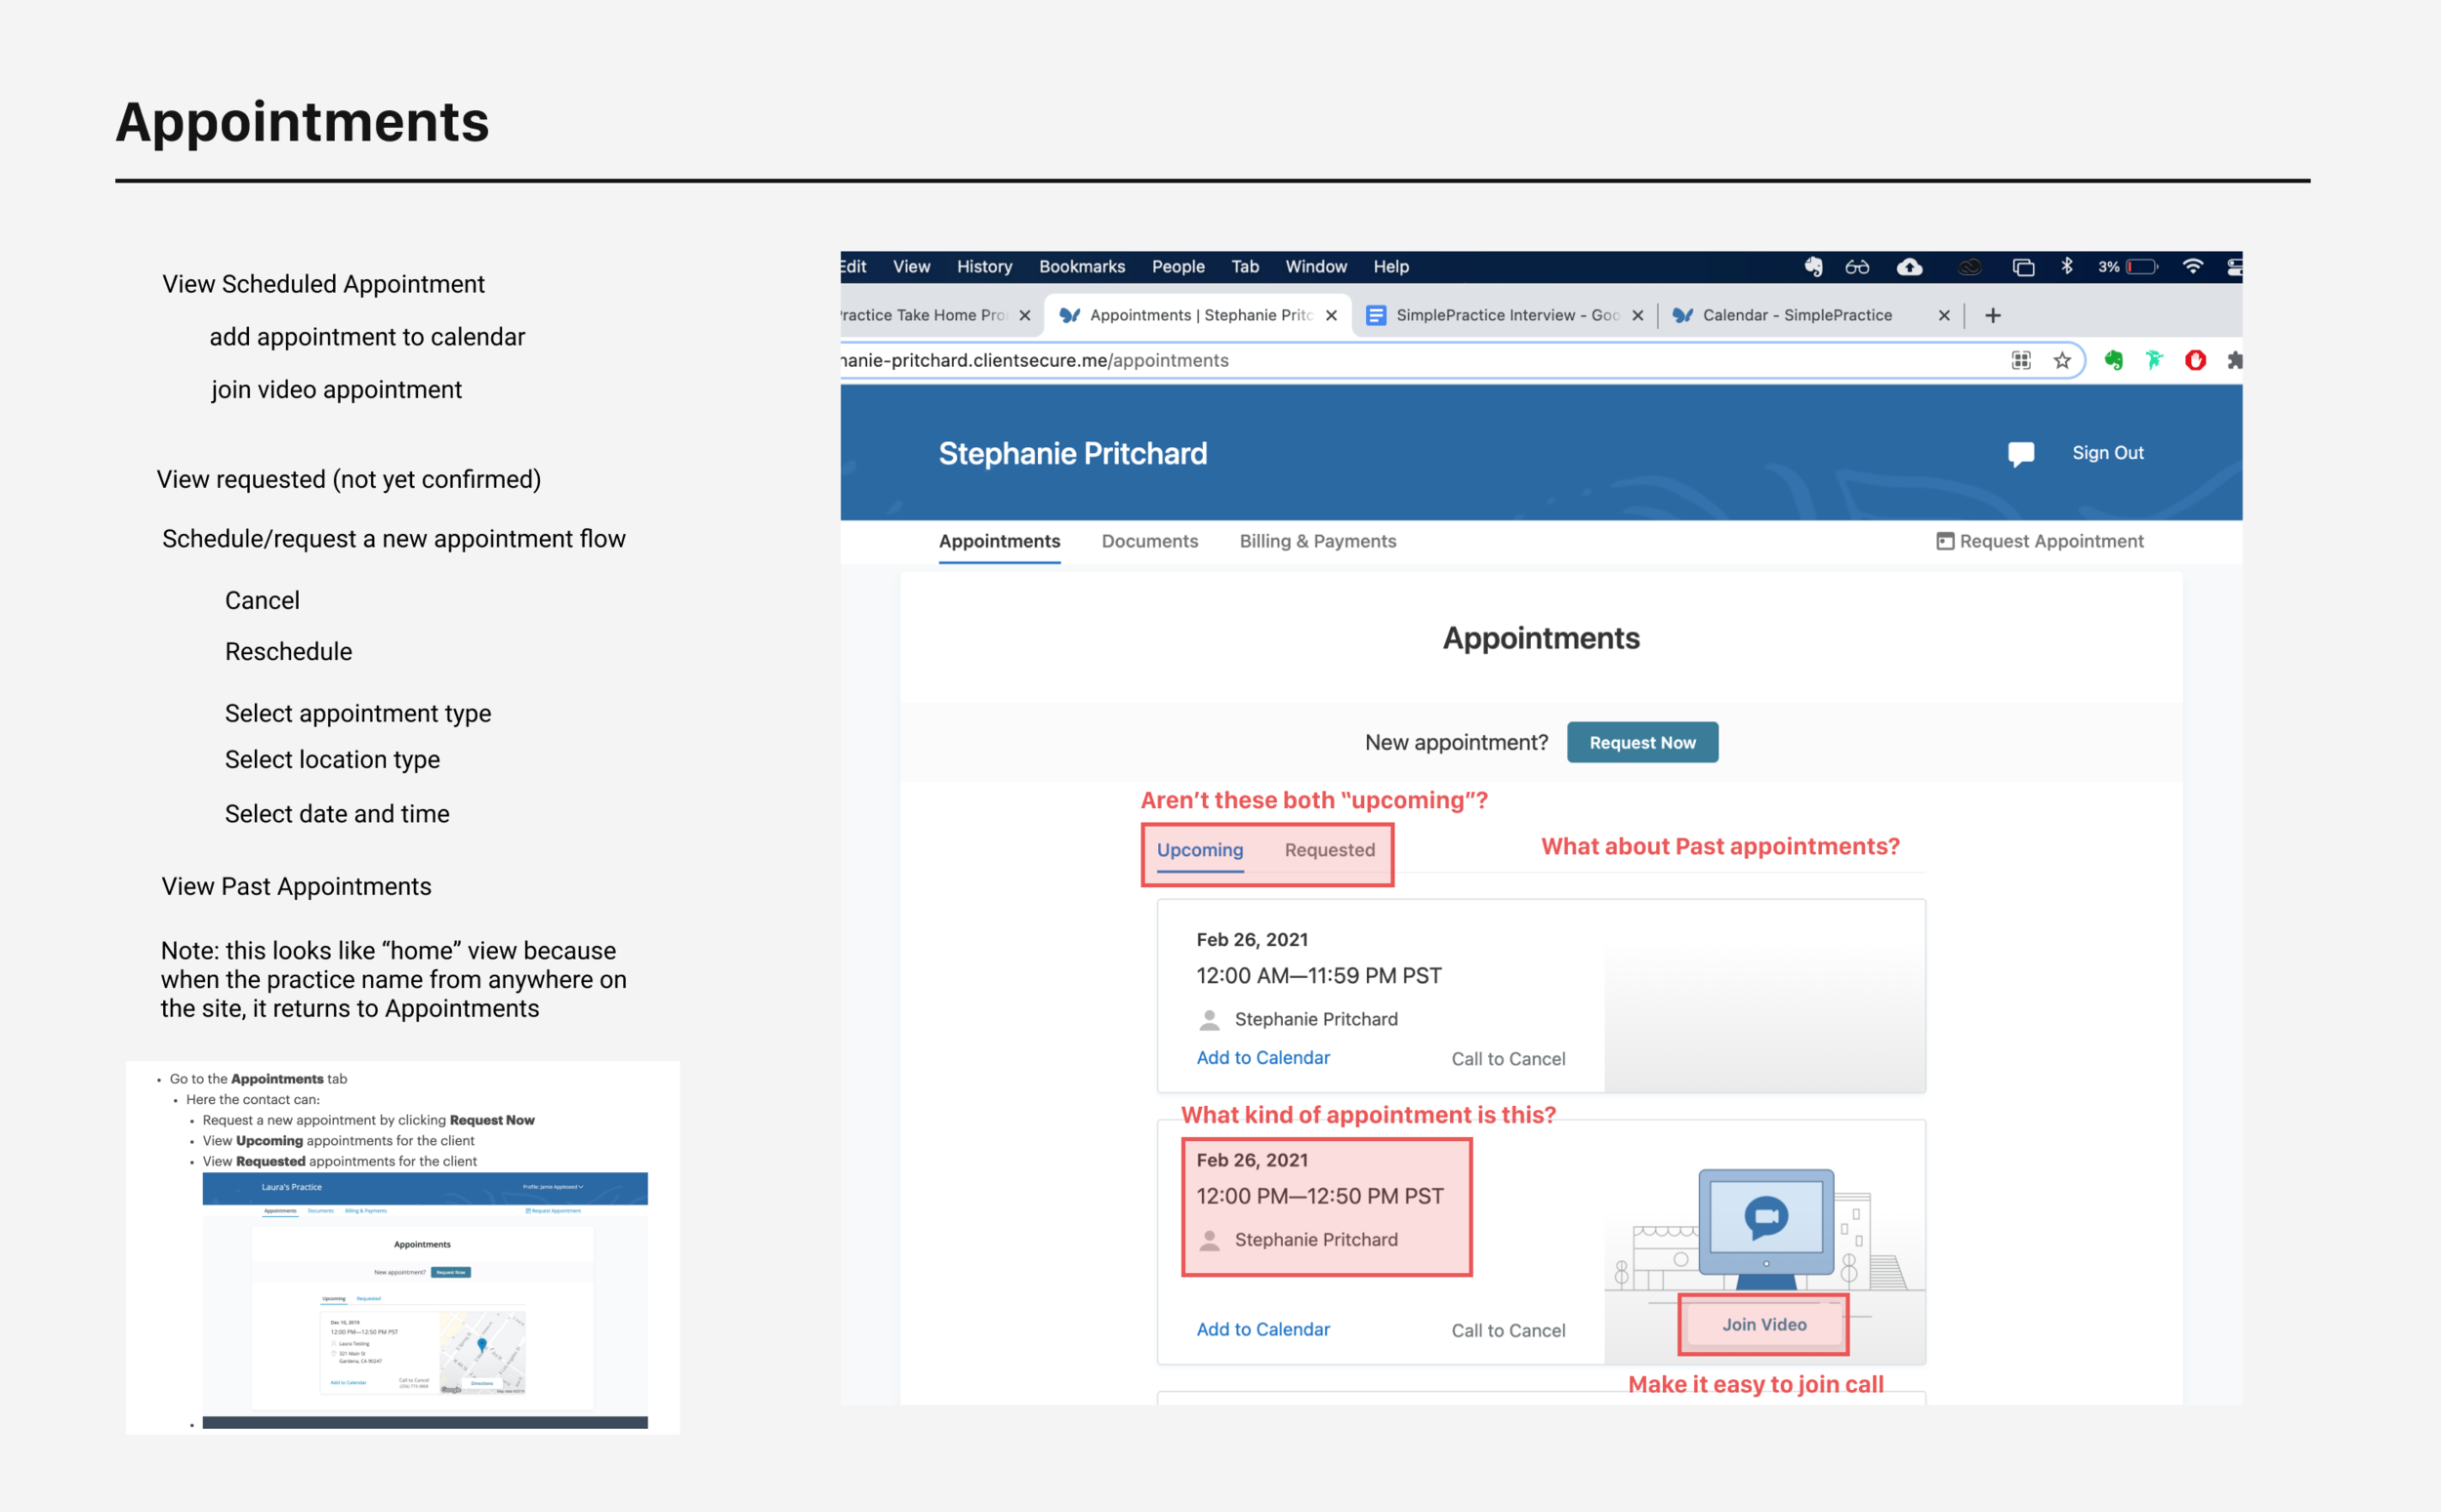Click the red Opera-style extension icon

(x=2195, y=361)
